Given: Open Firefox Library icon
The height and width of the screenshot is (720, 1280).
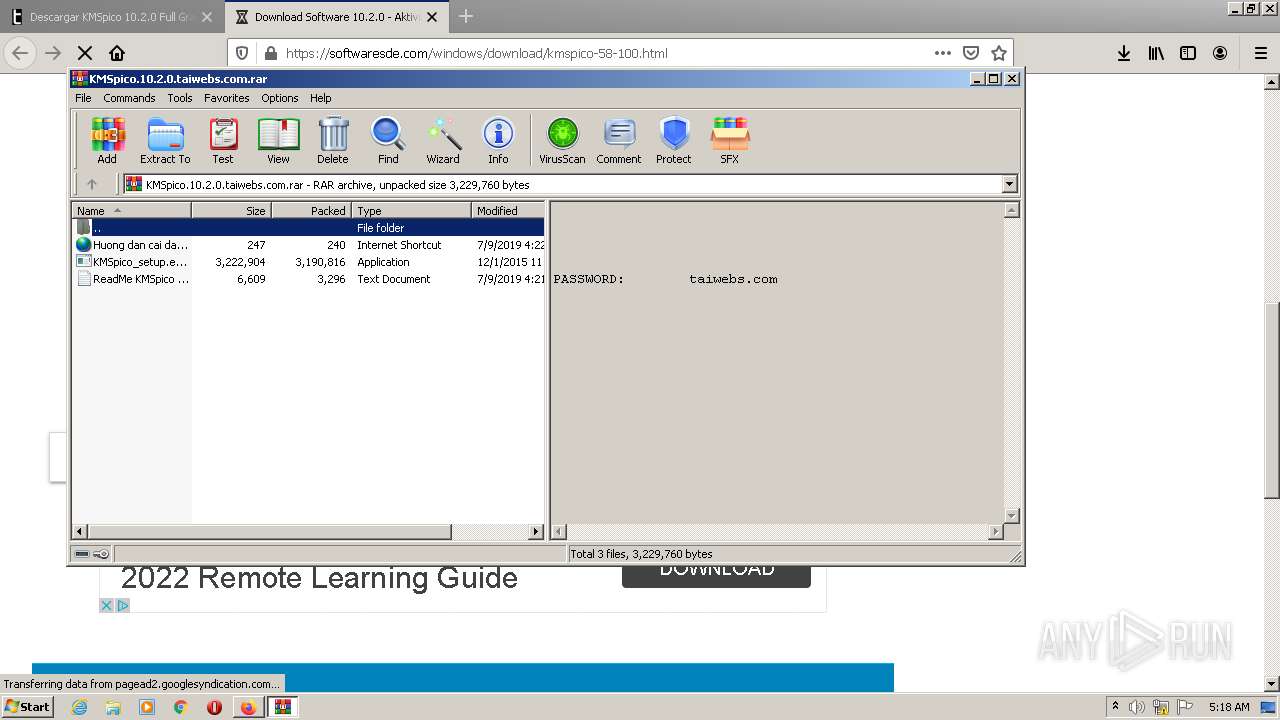Looking at the screenshot, I should (x=1156, y=53).
